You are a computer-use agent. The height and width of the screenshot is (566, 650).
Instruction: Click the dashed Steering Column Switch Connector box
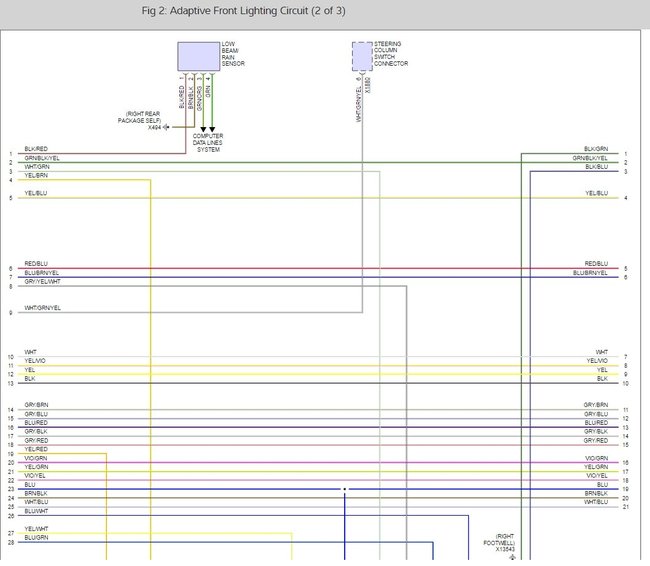tap(362, 56)
